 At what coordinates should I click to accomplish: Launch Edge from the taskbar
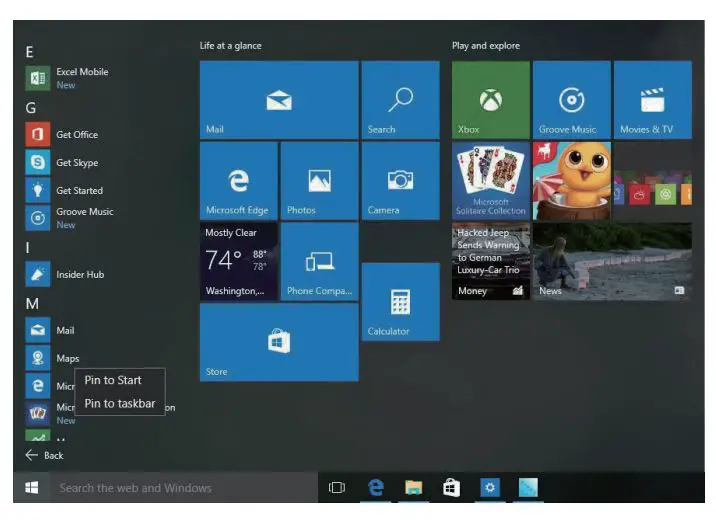(376, 488)
